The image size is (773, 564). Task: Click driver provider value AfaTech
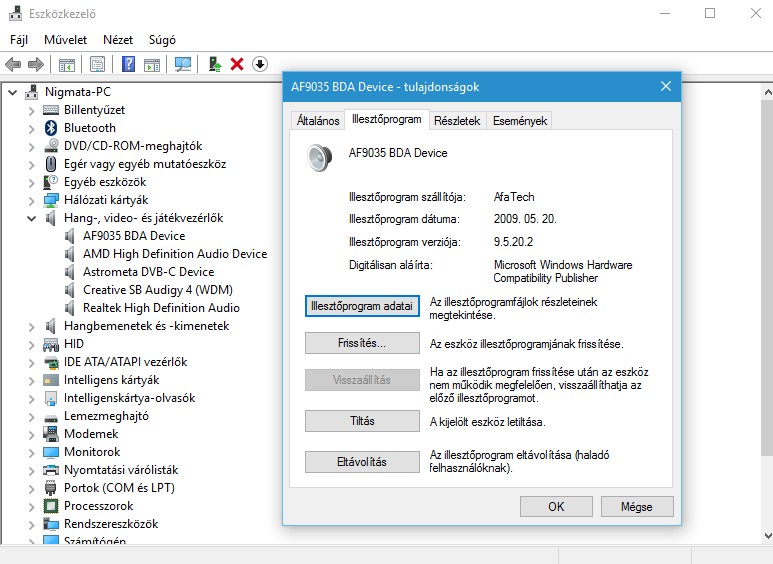(514, 197)
